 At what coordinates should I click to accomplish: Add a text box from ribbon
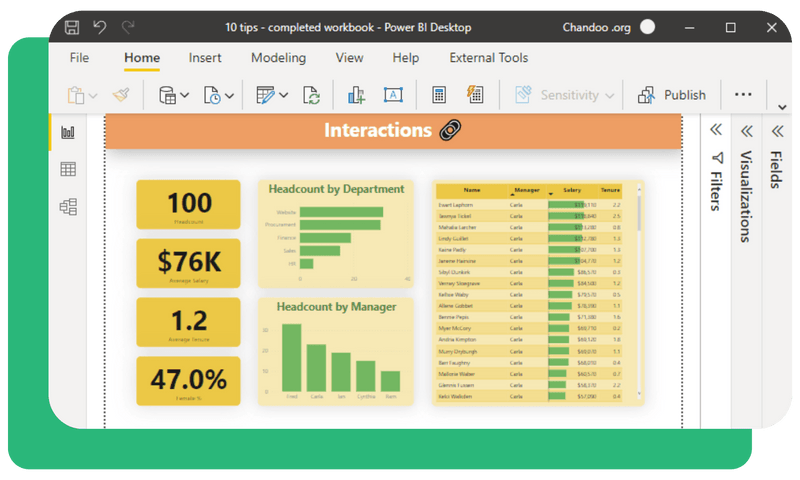pyautogui.click(x=393, y=95)
